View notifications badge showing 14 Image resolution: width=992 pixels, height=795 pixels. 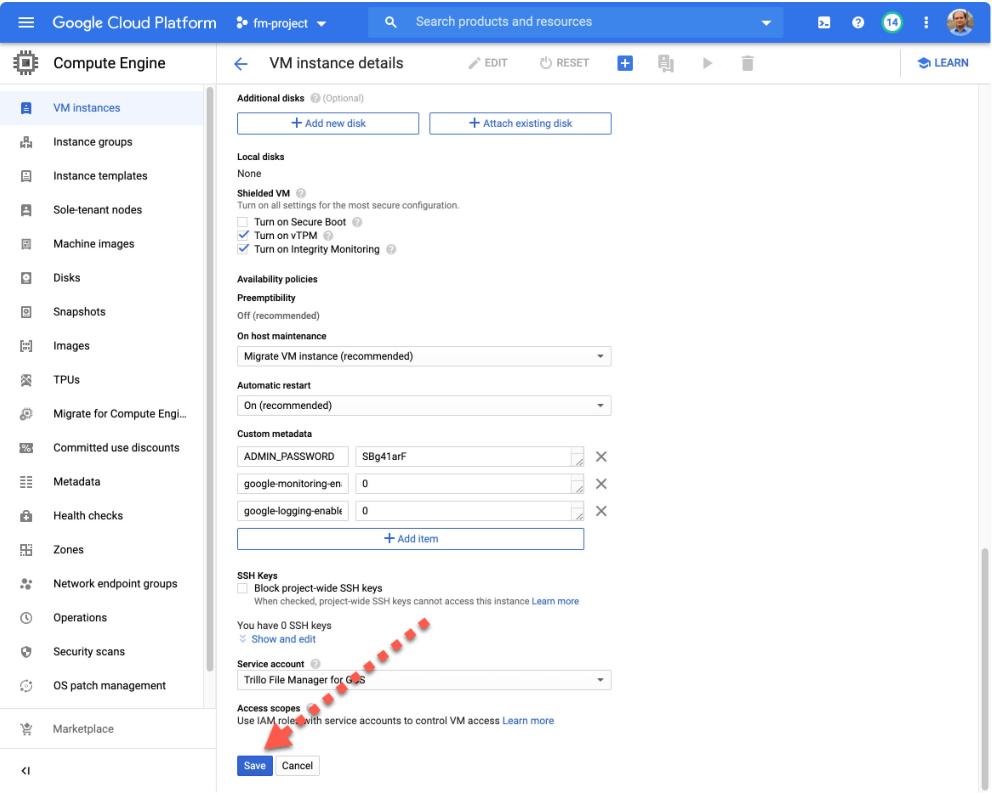891,23
